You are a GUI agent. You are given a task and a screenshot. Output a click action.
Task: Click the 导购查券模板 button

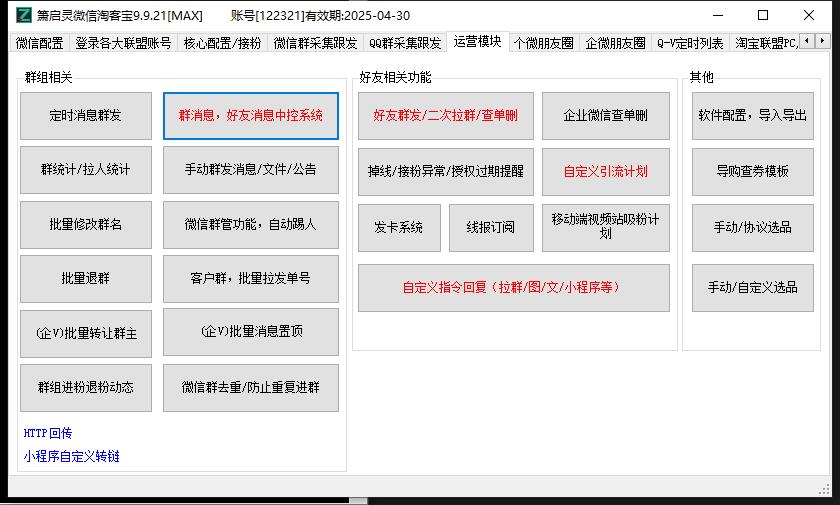click(753, 171)
